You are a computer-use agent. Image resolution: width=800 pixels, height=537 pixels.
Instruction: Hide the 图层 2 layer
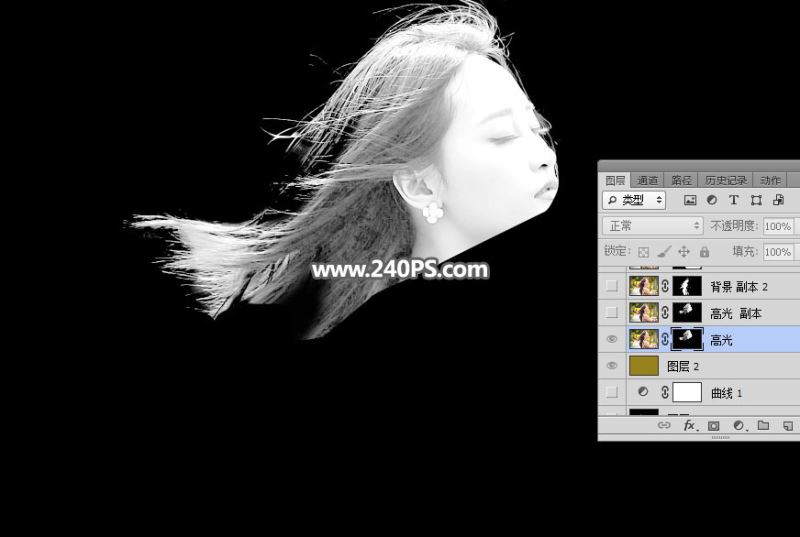611,366
